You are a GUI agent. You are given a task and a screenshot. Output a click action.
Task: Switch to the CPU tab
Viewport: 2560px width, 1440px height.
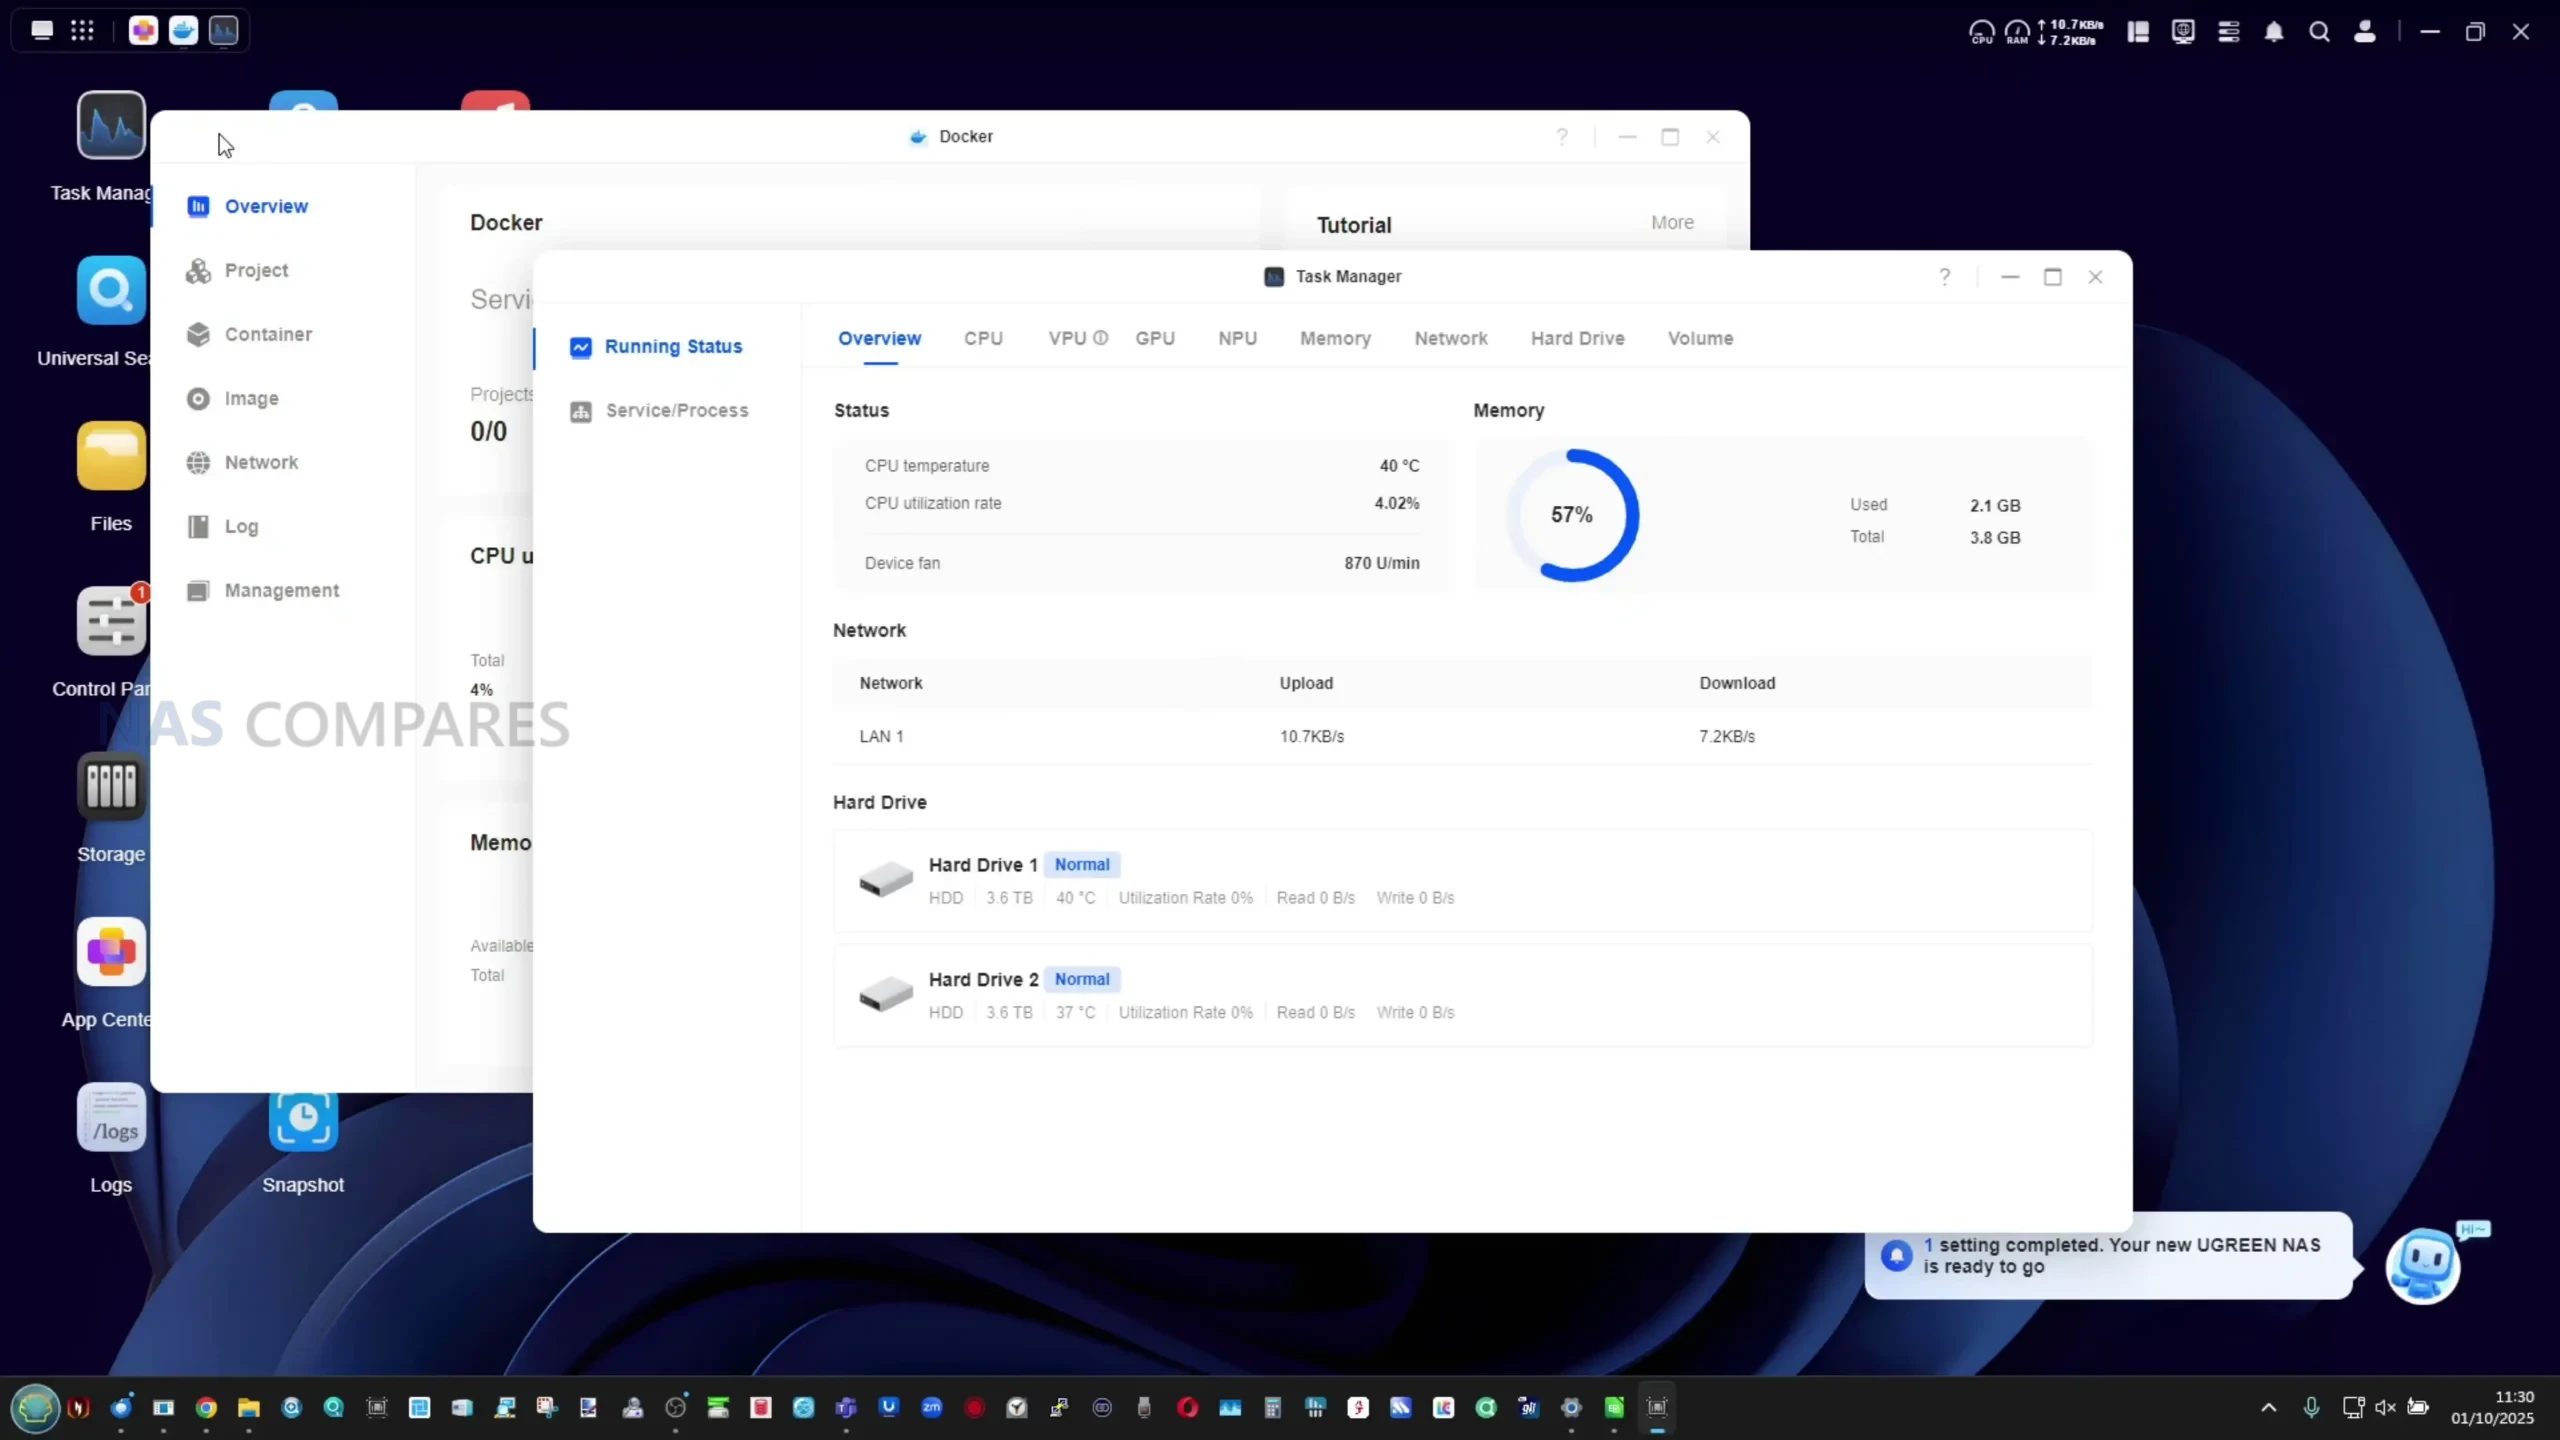click(983, 338)
